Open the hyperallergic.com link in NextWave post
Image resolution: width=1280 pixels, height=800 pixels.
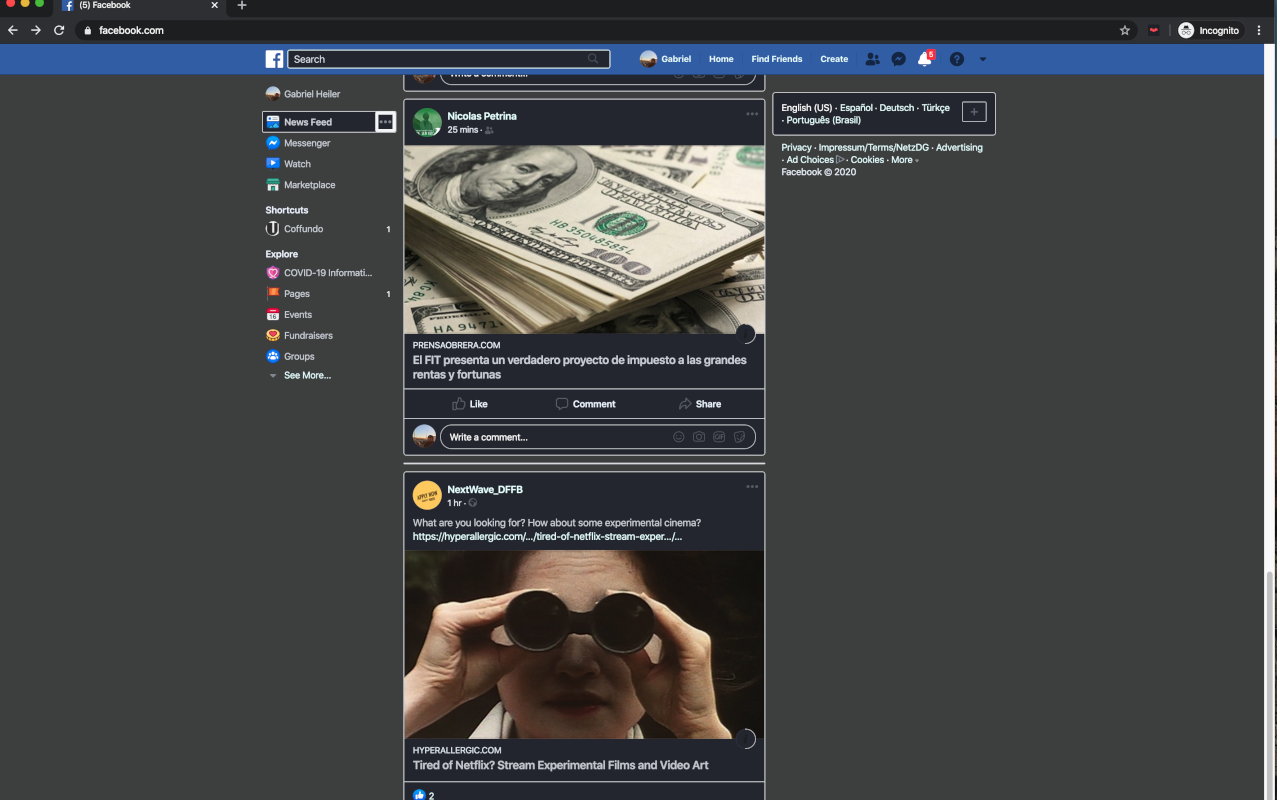pos(547,537)
